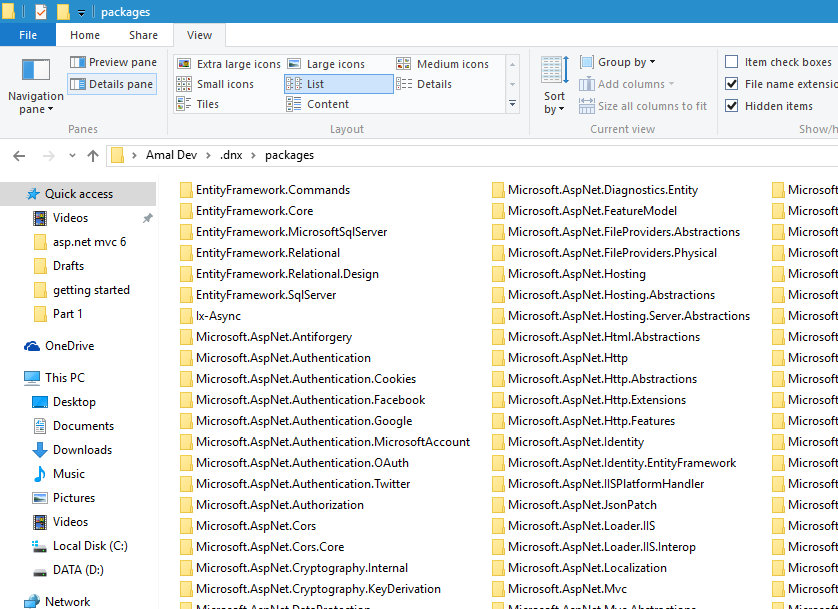Uncheck File name extensions option
This screenshot has height=609, width=838.
pos(732,84)
